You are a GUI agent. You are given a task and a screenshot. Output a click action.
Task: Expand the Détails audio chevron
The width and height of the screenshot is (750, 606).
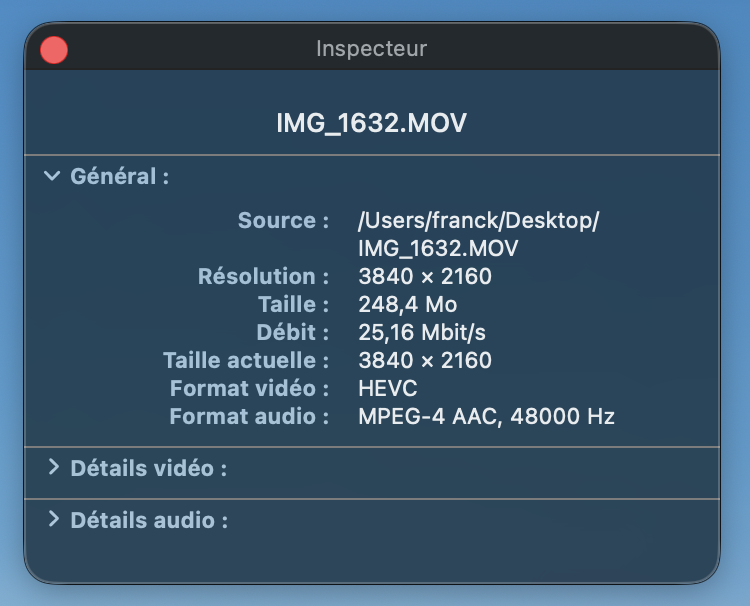coord(53,520)
